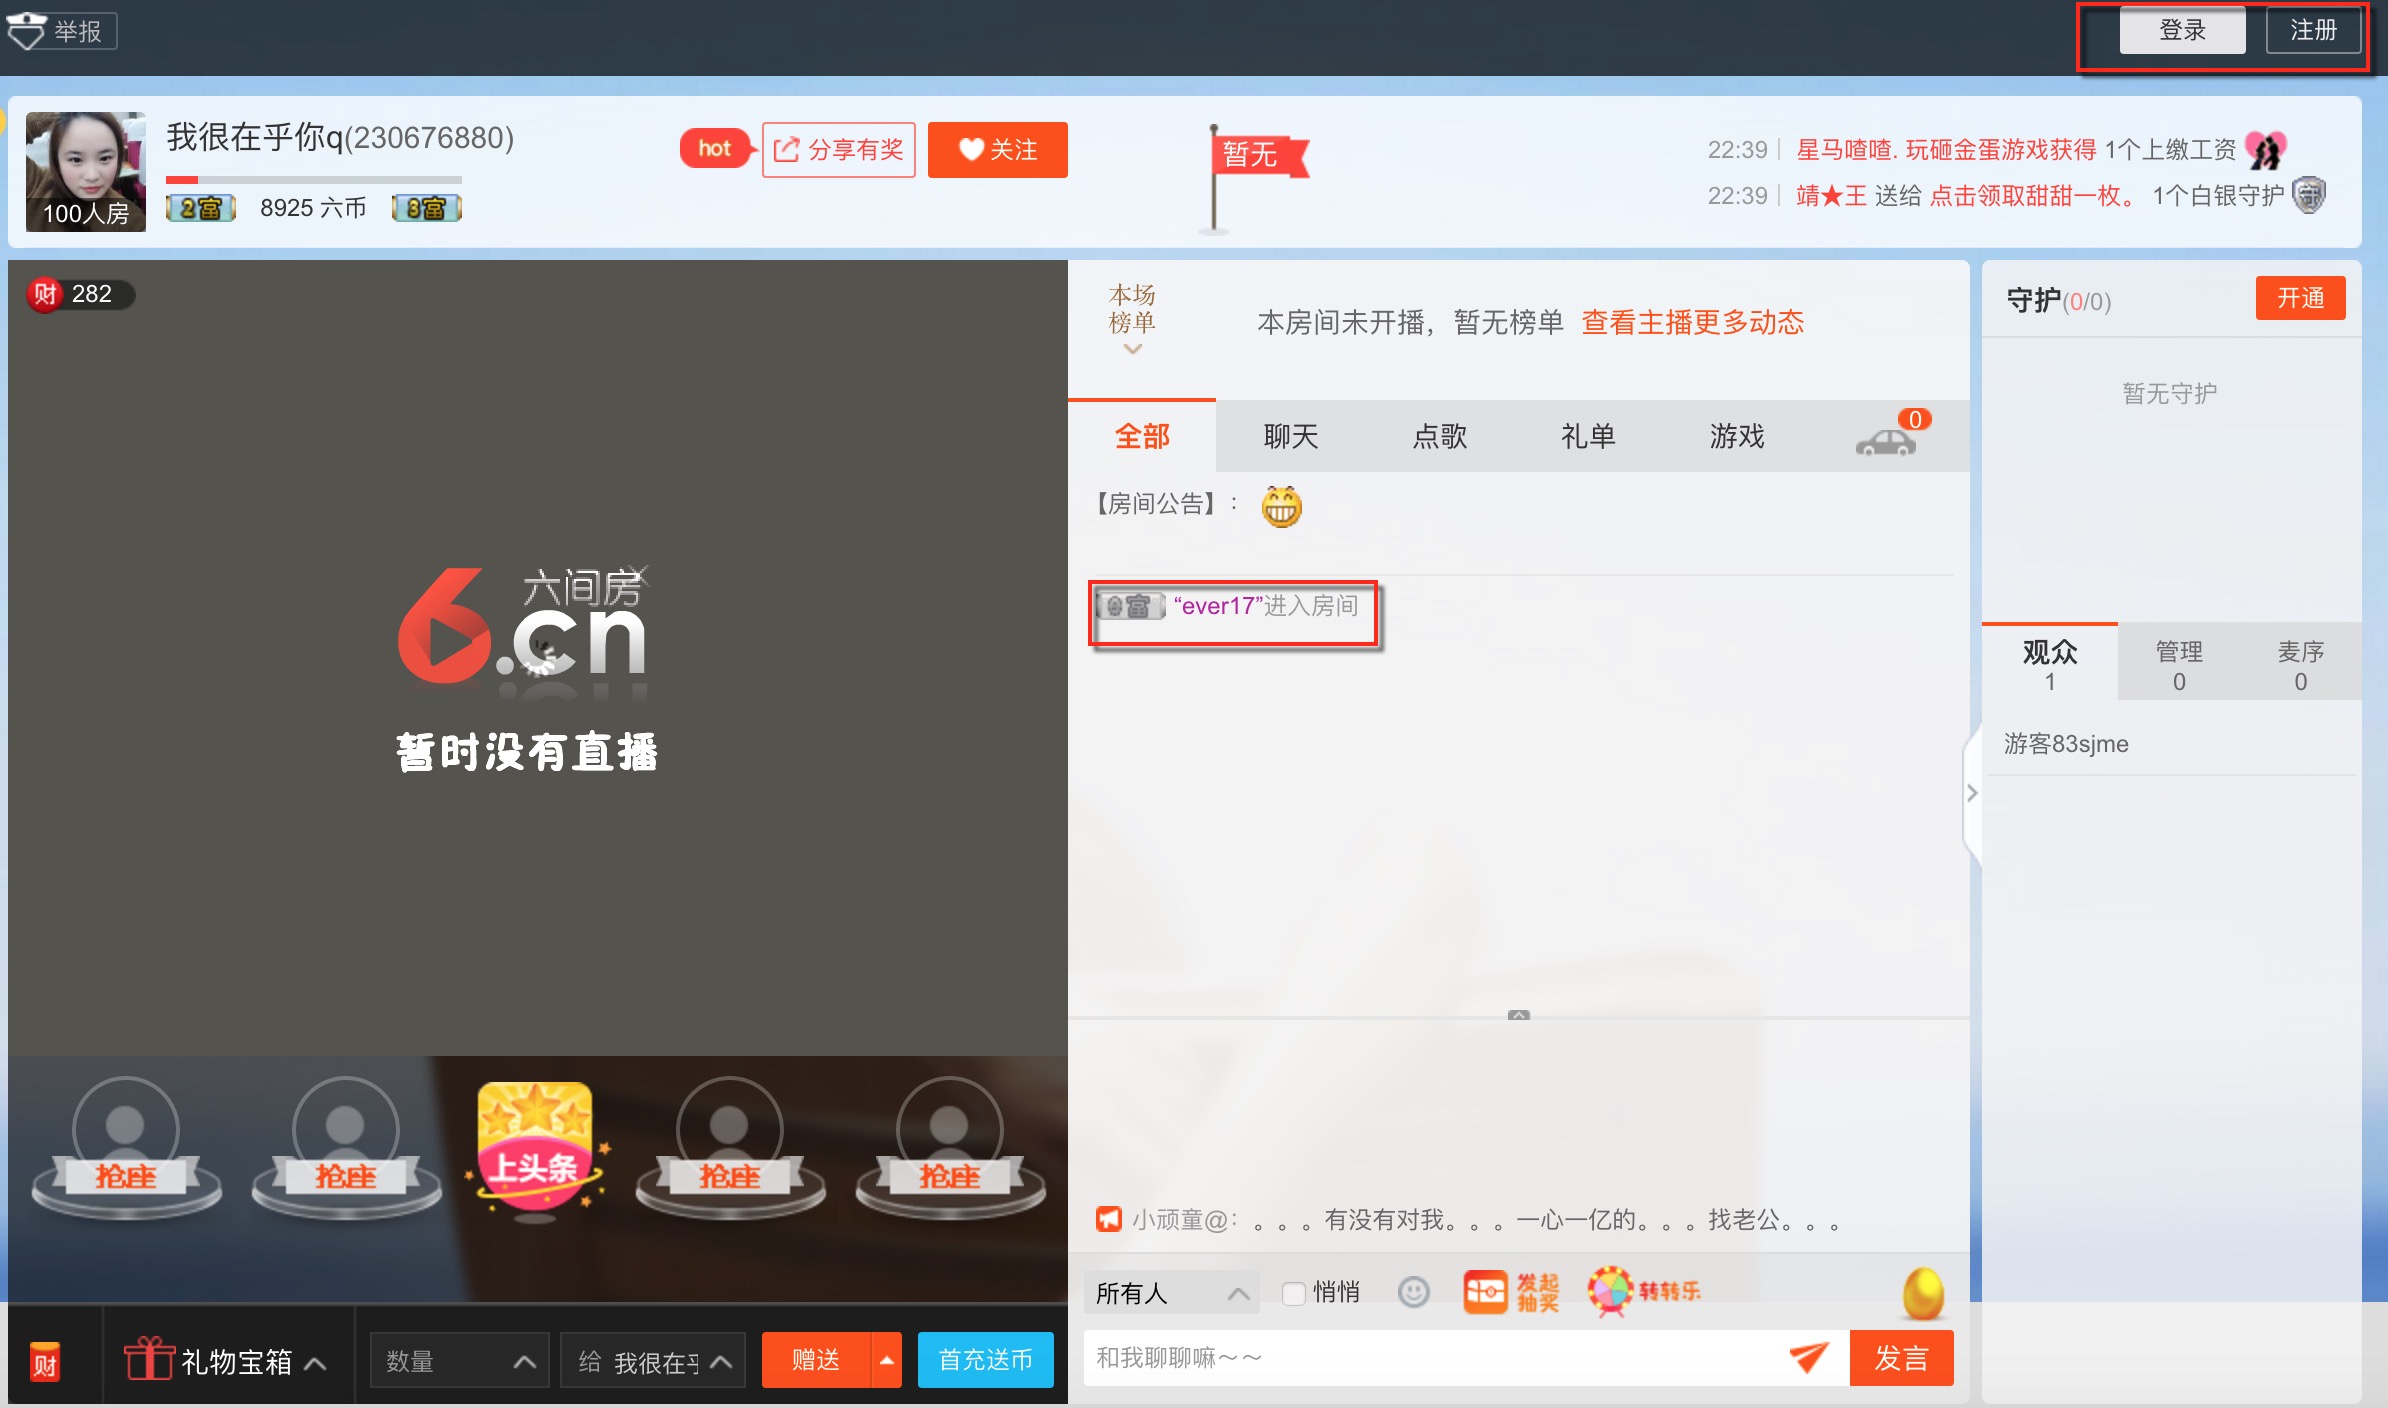
Task: Open the 所有人 recipient dropdown
Action: coord(1172,1293)
